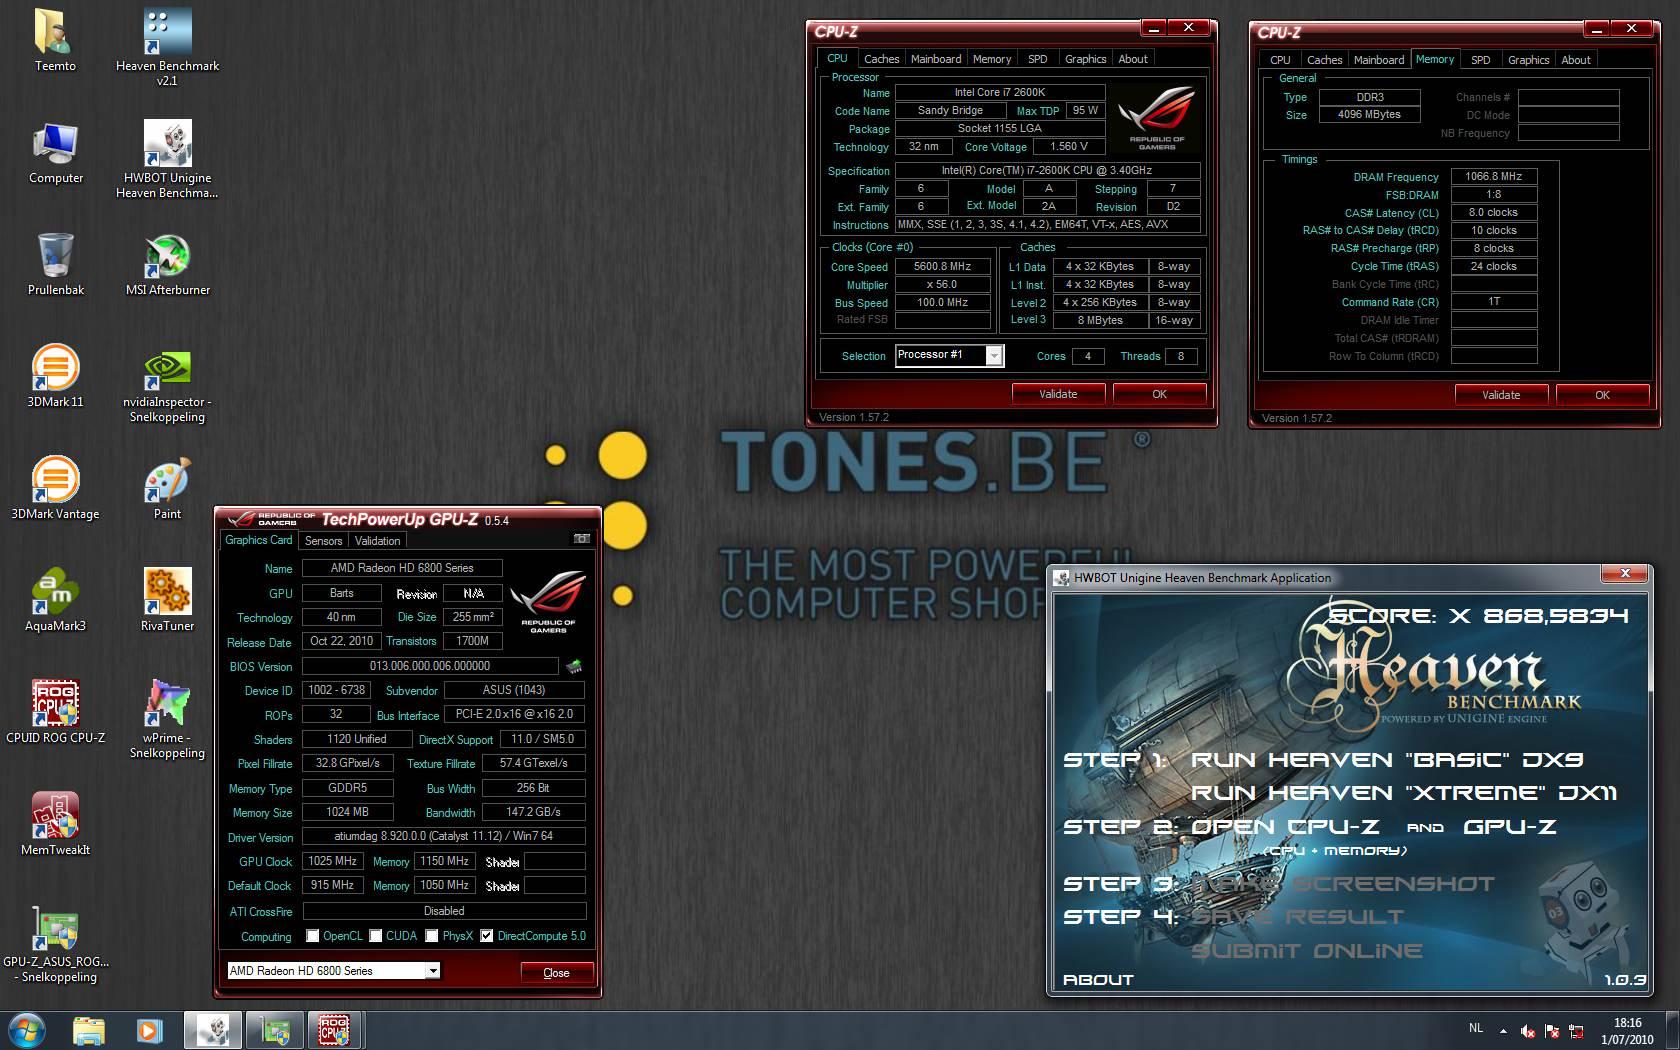Open Mainboard tab in left CPU-Z window
Viewport: 1680px width, 1050px height.
click(936, 59)
